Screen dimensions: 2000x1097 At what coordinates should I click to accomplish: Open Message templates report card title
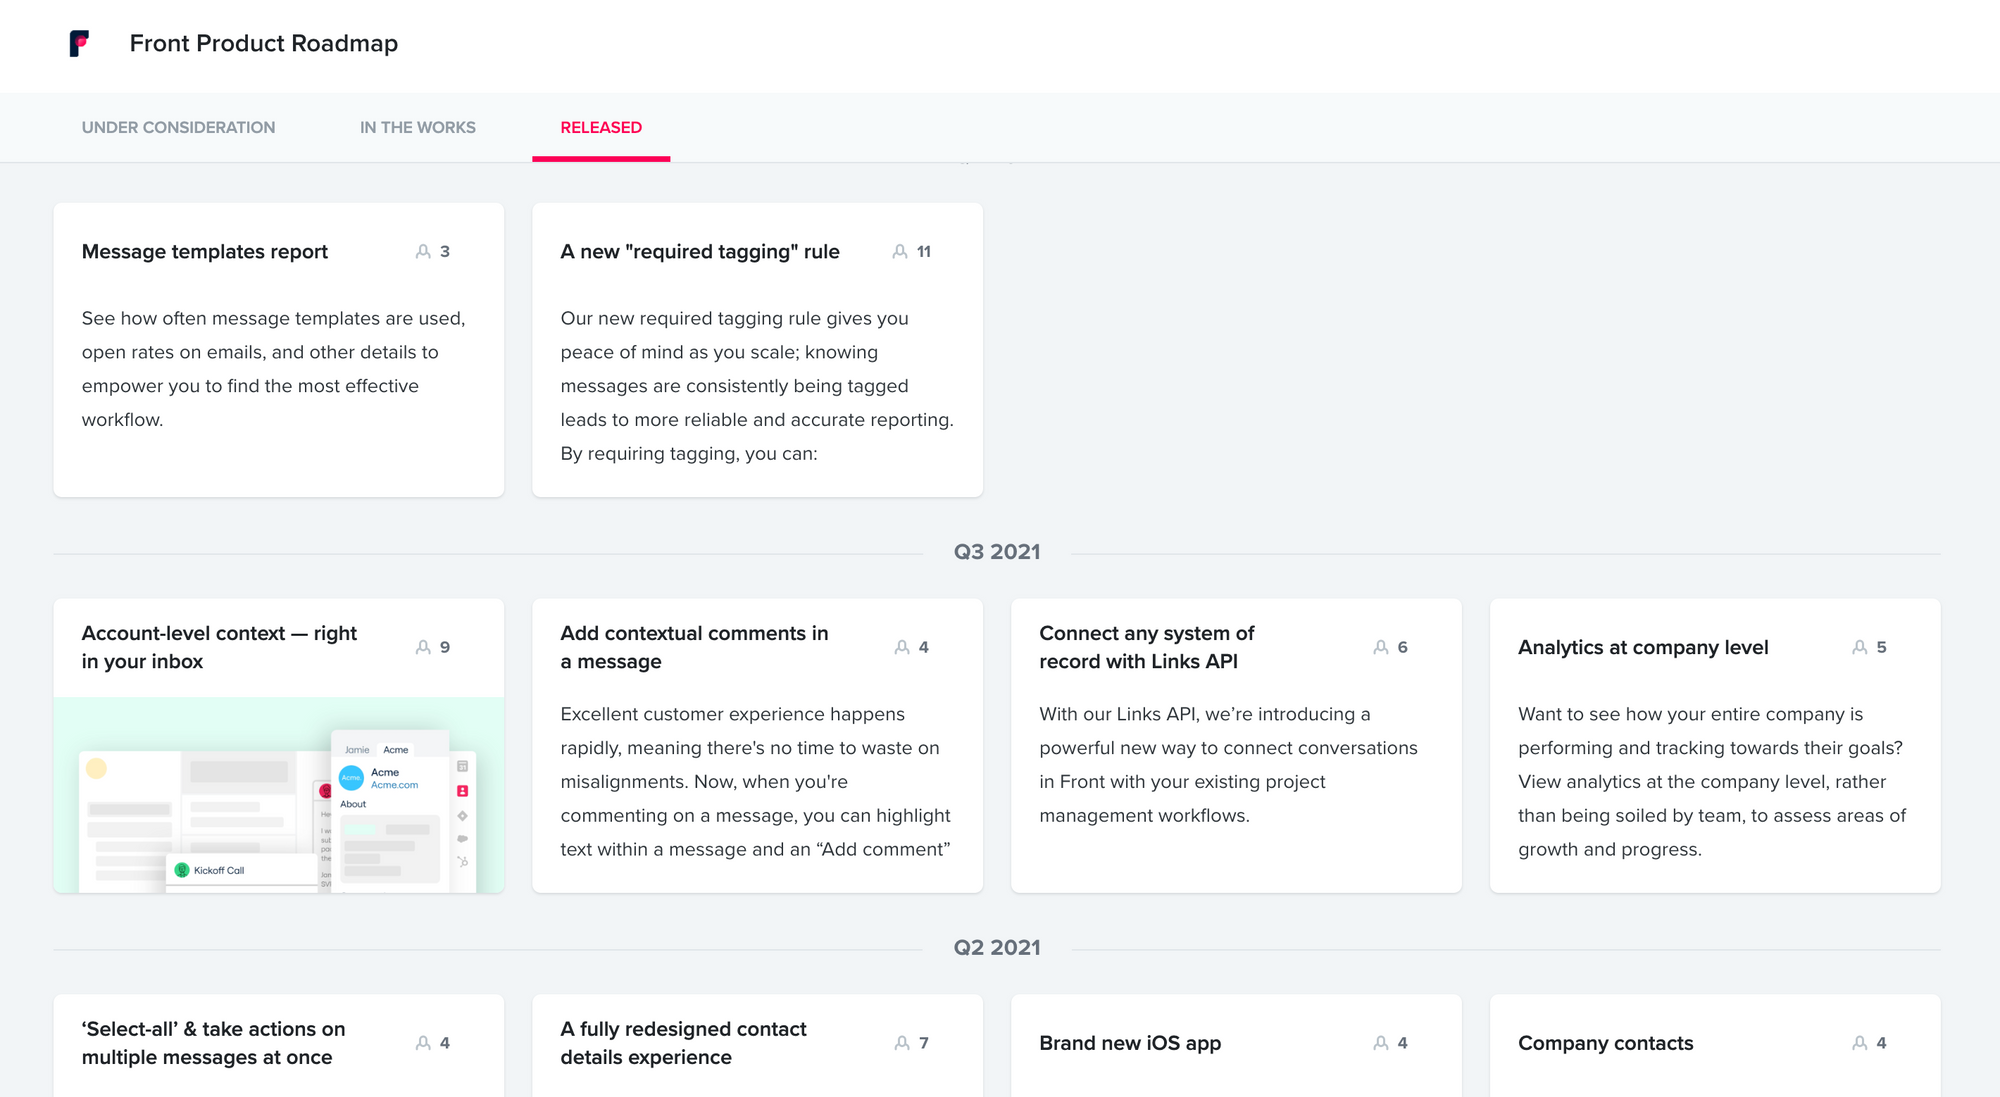tap(205, 252)
